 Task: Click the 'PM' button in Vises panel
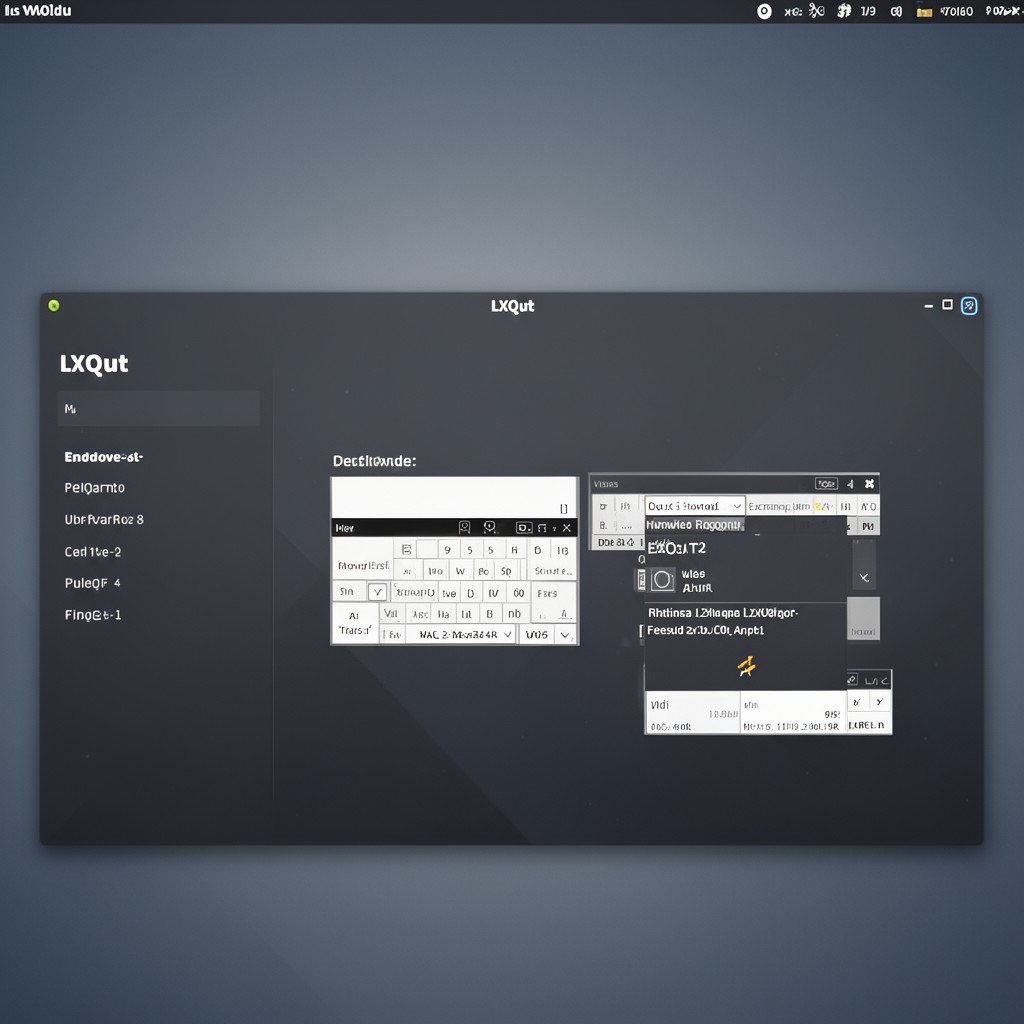tap(868, 526)
